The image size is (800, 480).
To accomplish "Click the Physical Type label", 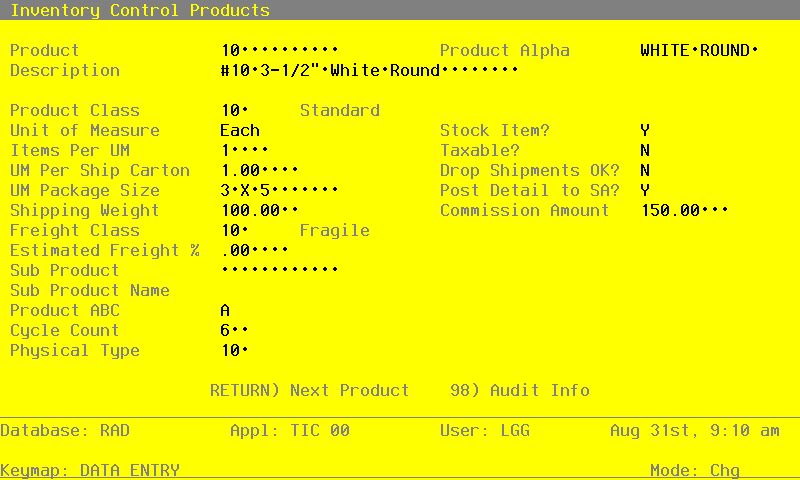I will (x=74, y=350).
